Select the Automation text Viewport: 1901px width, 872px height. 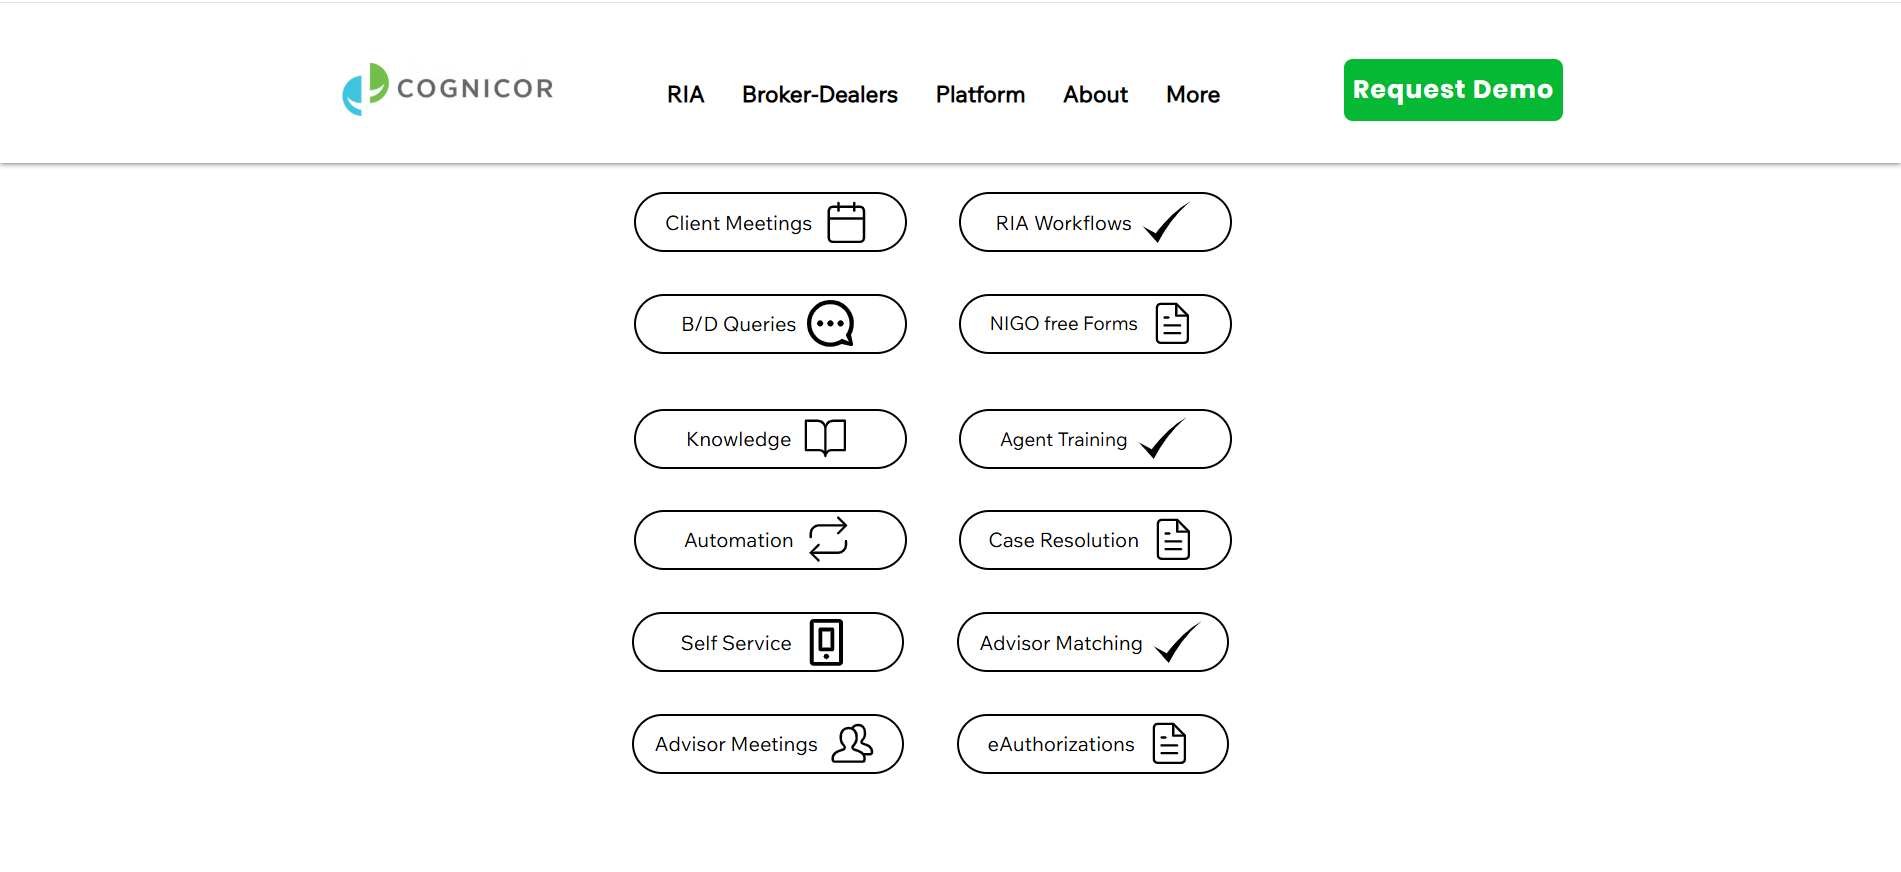[739, 540]
